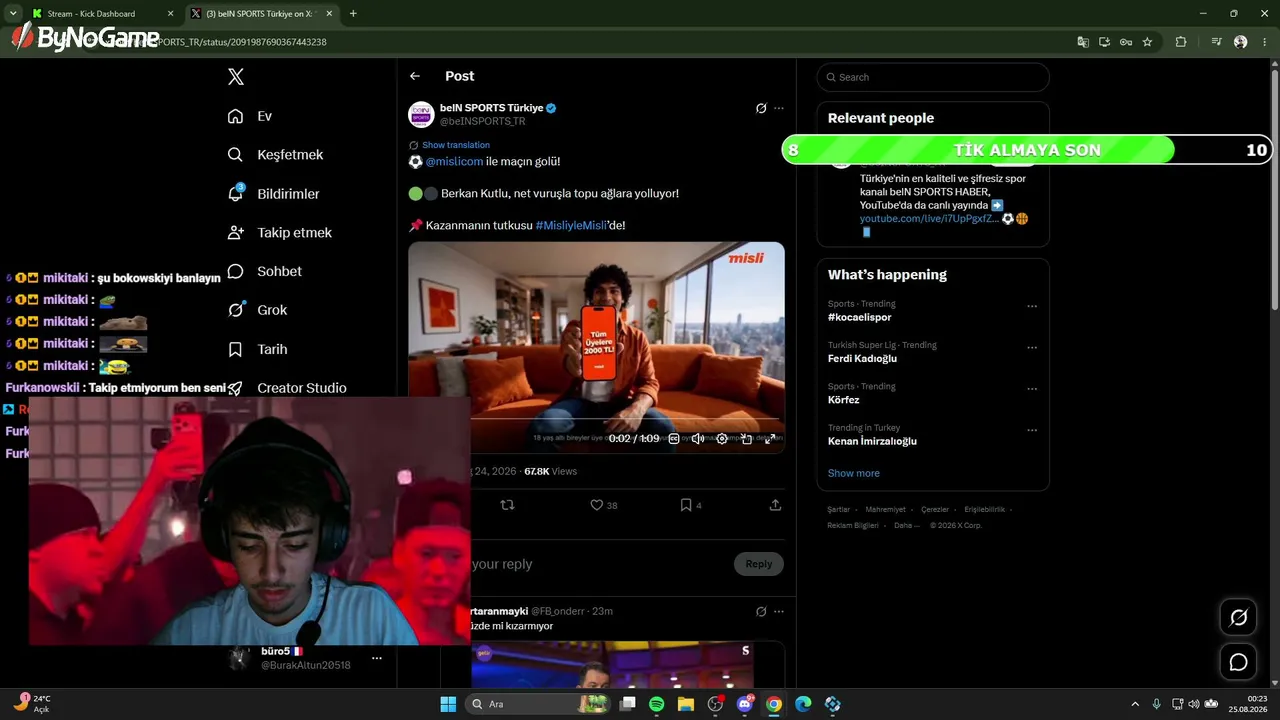
Task: Toggle picture-in-picture for the video
Action: point(746,439)
